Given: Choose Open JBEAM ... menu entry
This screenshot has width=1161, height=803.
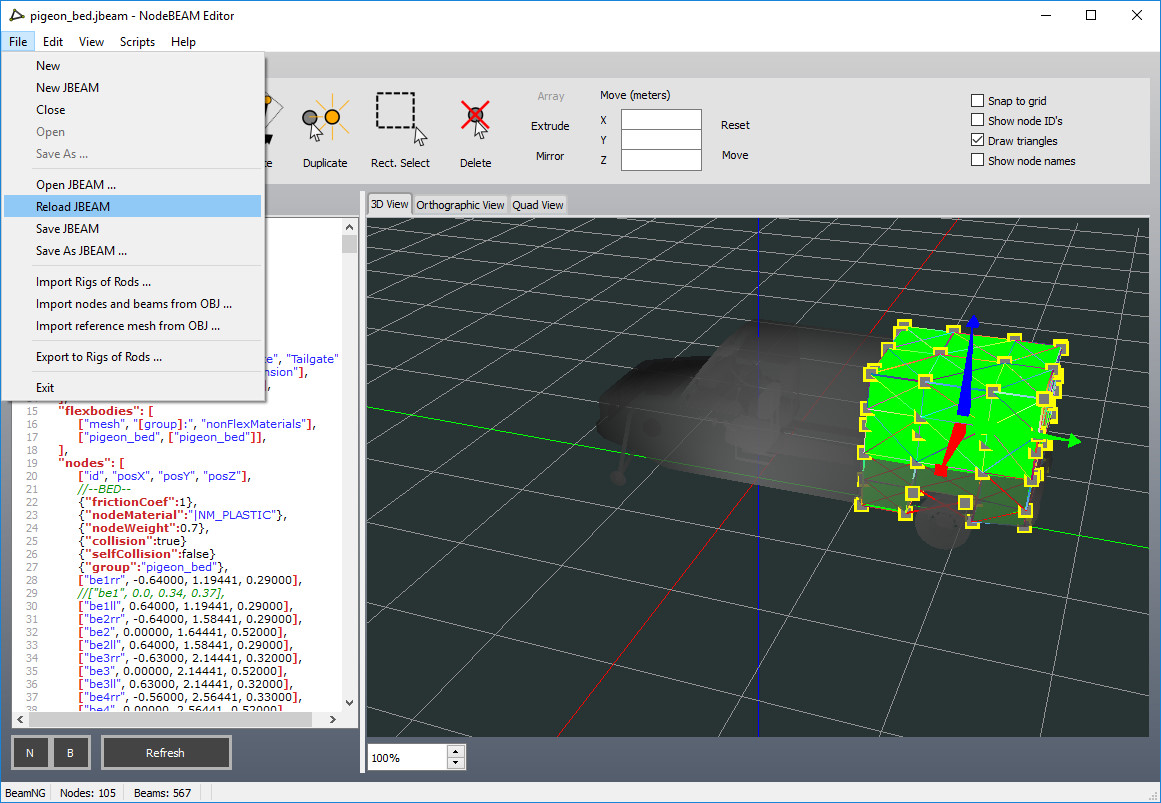Looking at the screenshot, I should point(133,184).
